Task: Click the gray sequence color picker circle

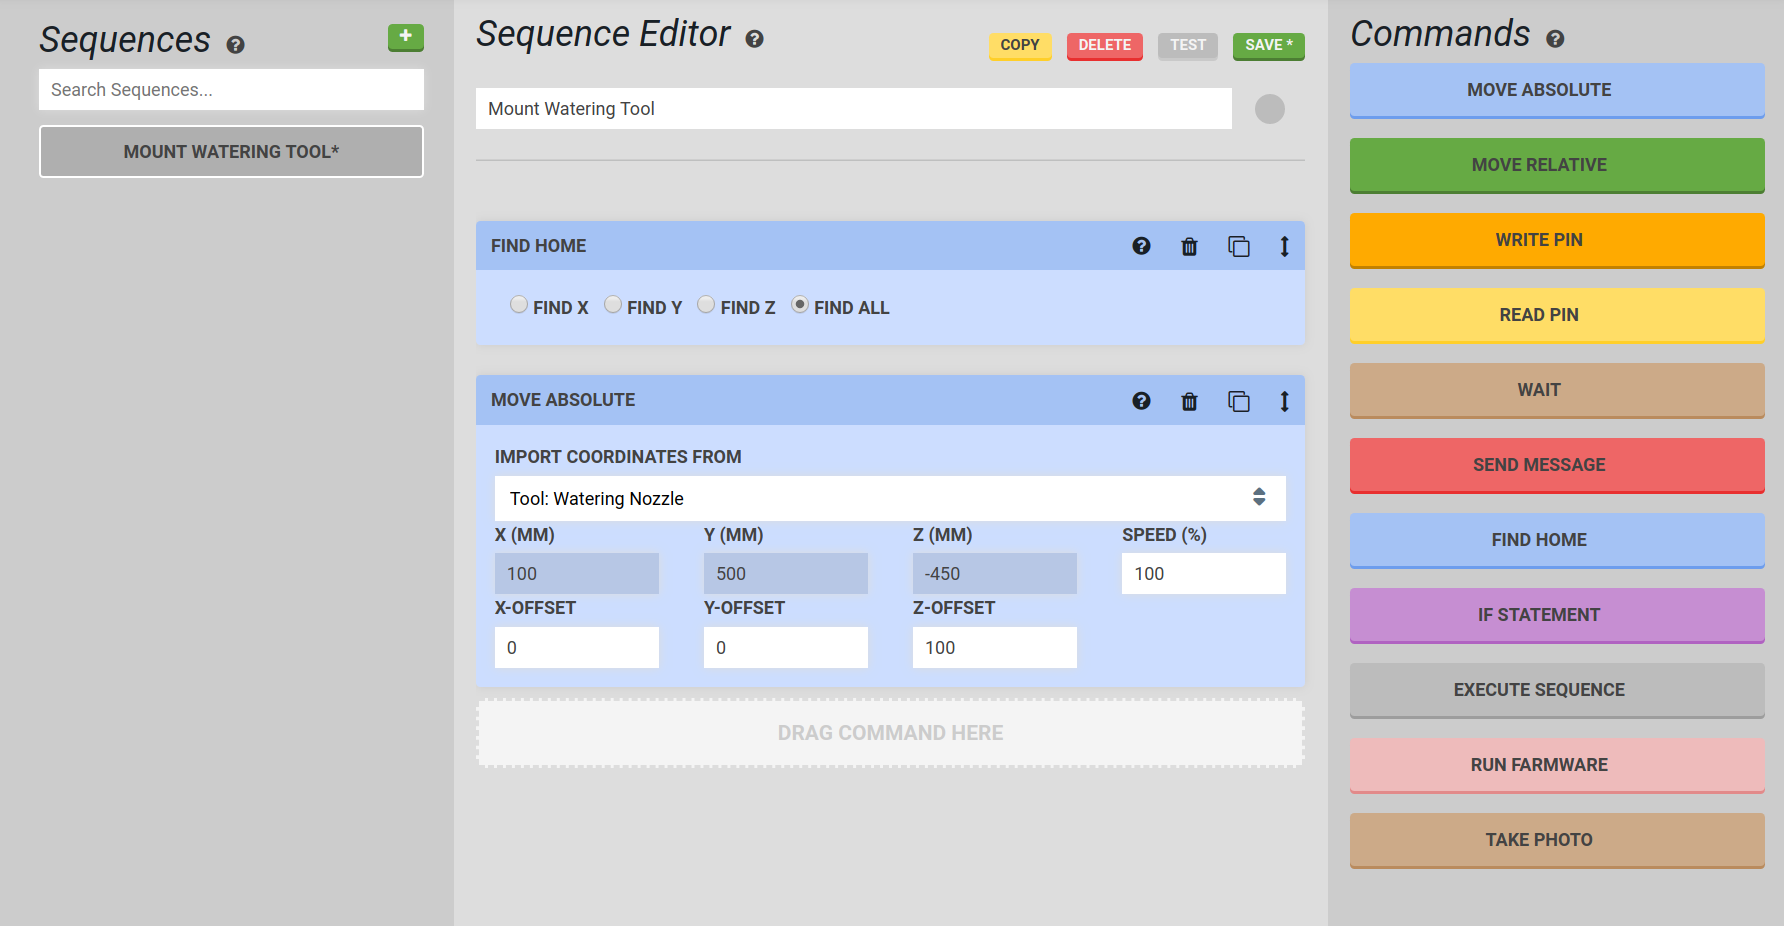Action: click(x=1269, y=109)
